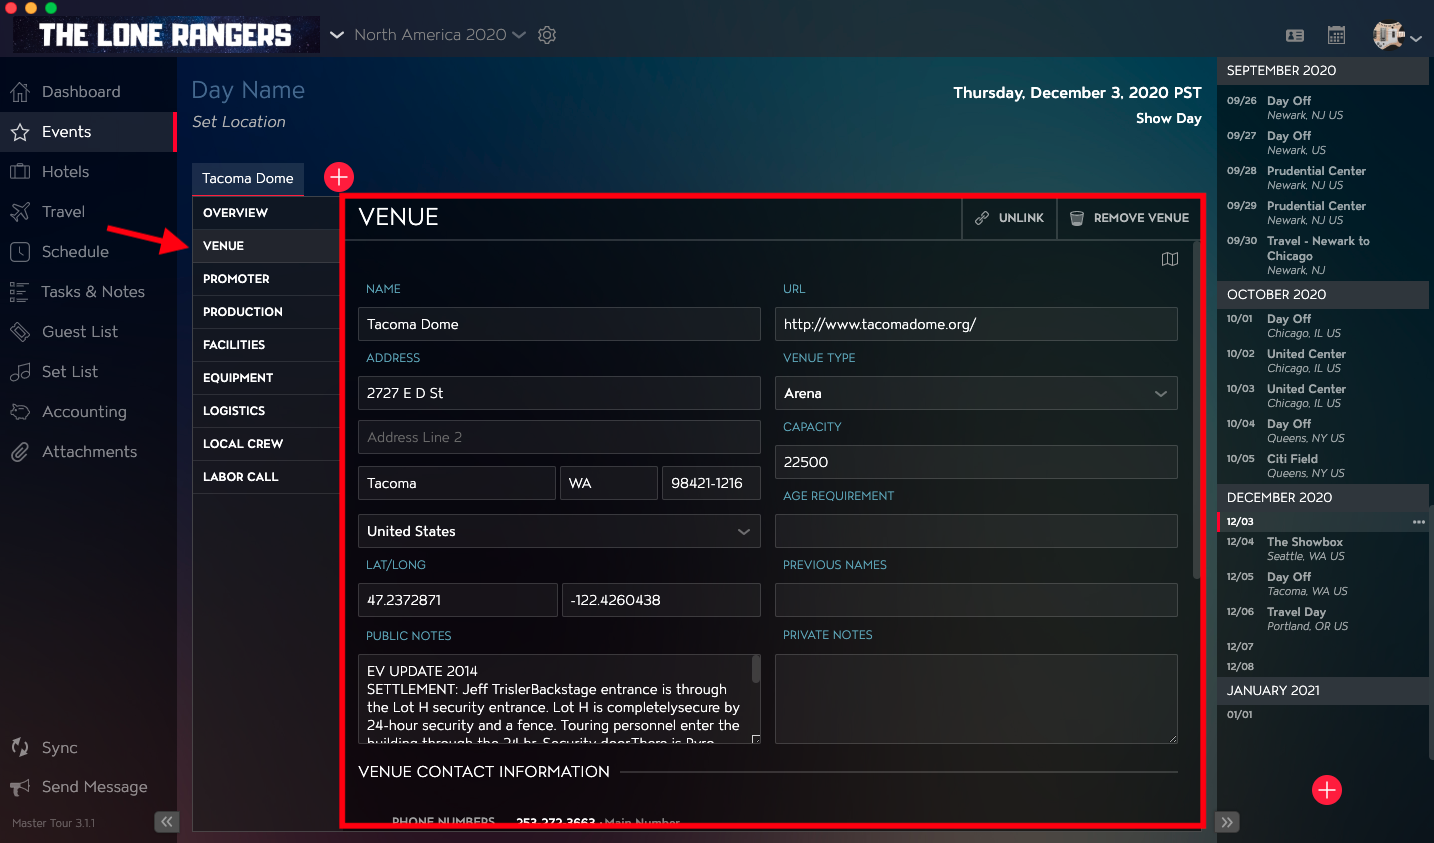Collapse the left sidebar with the double arrow
Screen dimensions: 1434x843
(x=166, y=822)
